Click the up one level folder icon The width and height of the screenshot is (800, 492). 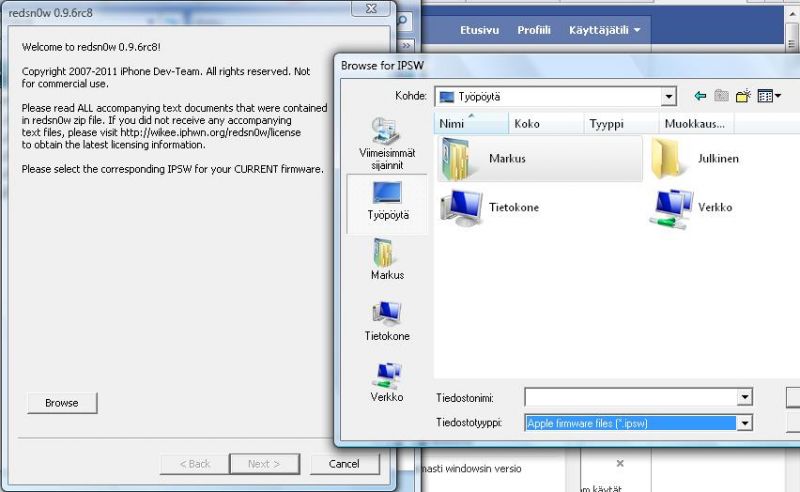click(x=721, y=96)
